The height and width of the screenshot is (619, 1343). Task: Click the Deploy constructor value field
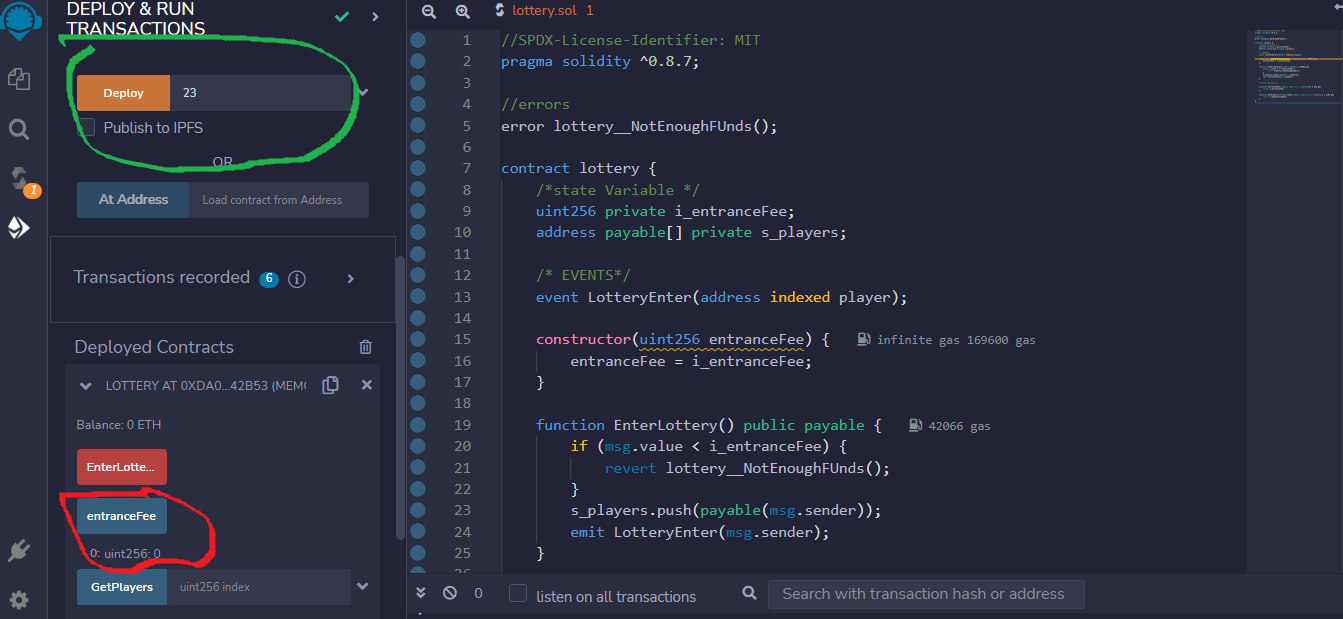coord(261,93)
